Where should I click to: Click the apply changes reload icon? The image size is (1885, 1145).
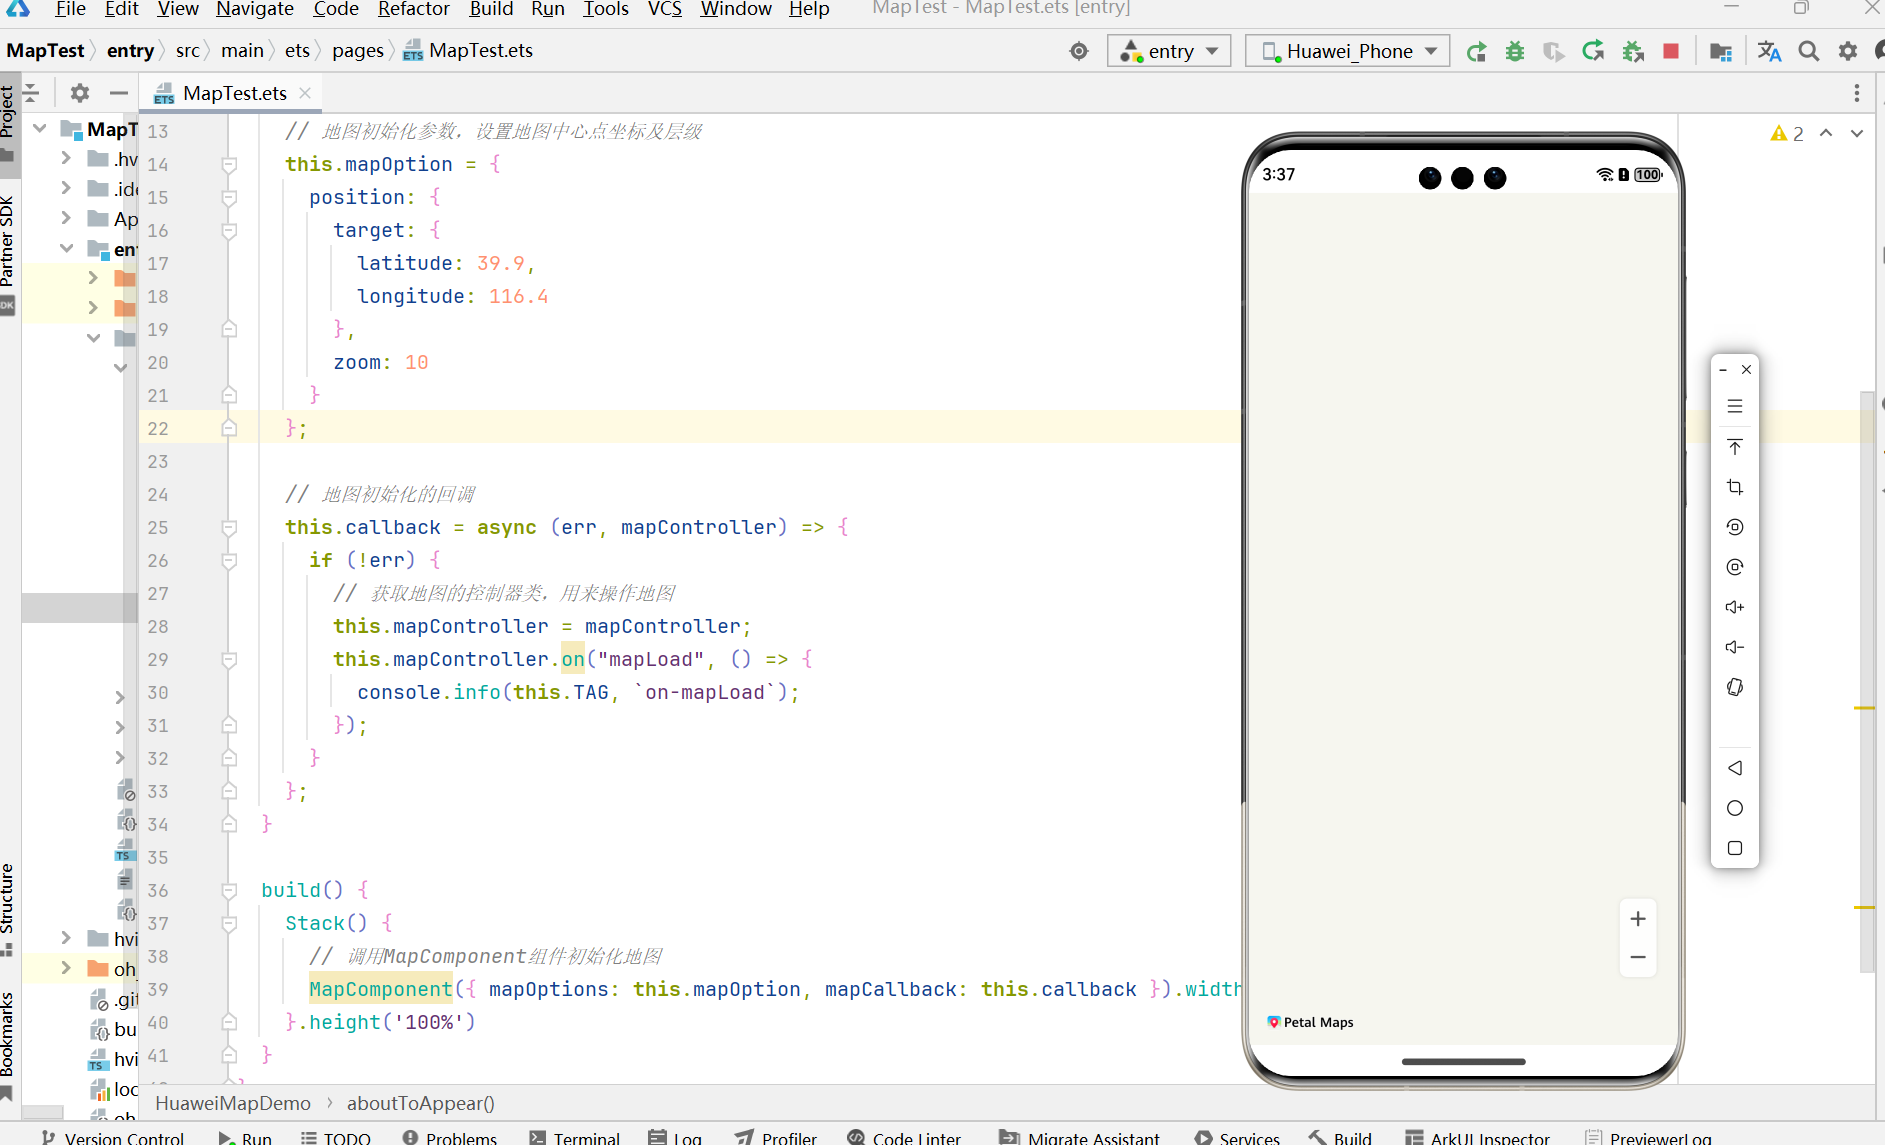1593,51
